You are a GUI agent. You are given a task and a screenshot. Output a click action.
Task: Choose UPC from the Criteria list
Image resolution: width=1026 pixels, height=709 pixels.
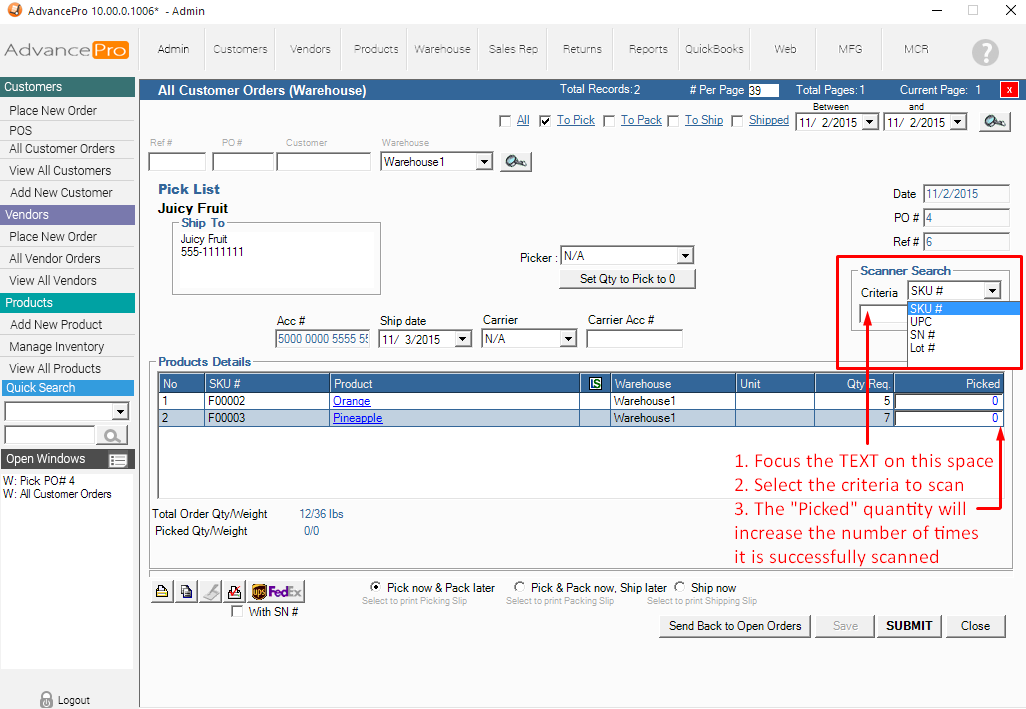[x=921, y=322]
